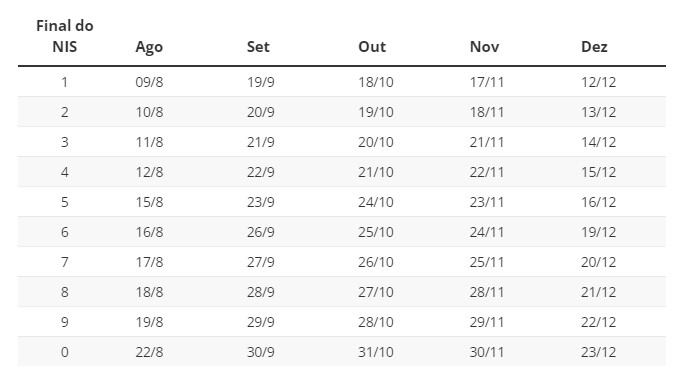Click NIS final digit 7 cell
Screen dimensions: 685x385
tap(65, 262)
